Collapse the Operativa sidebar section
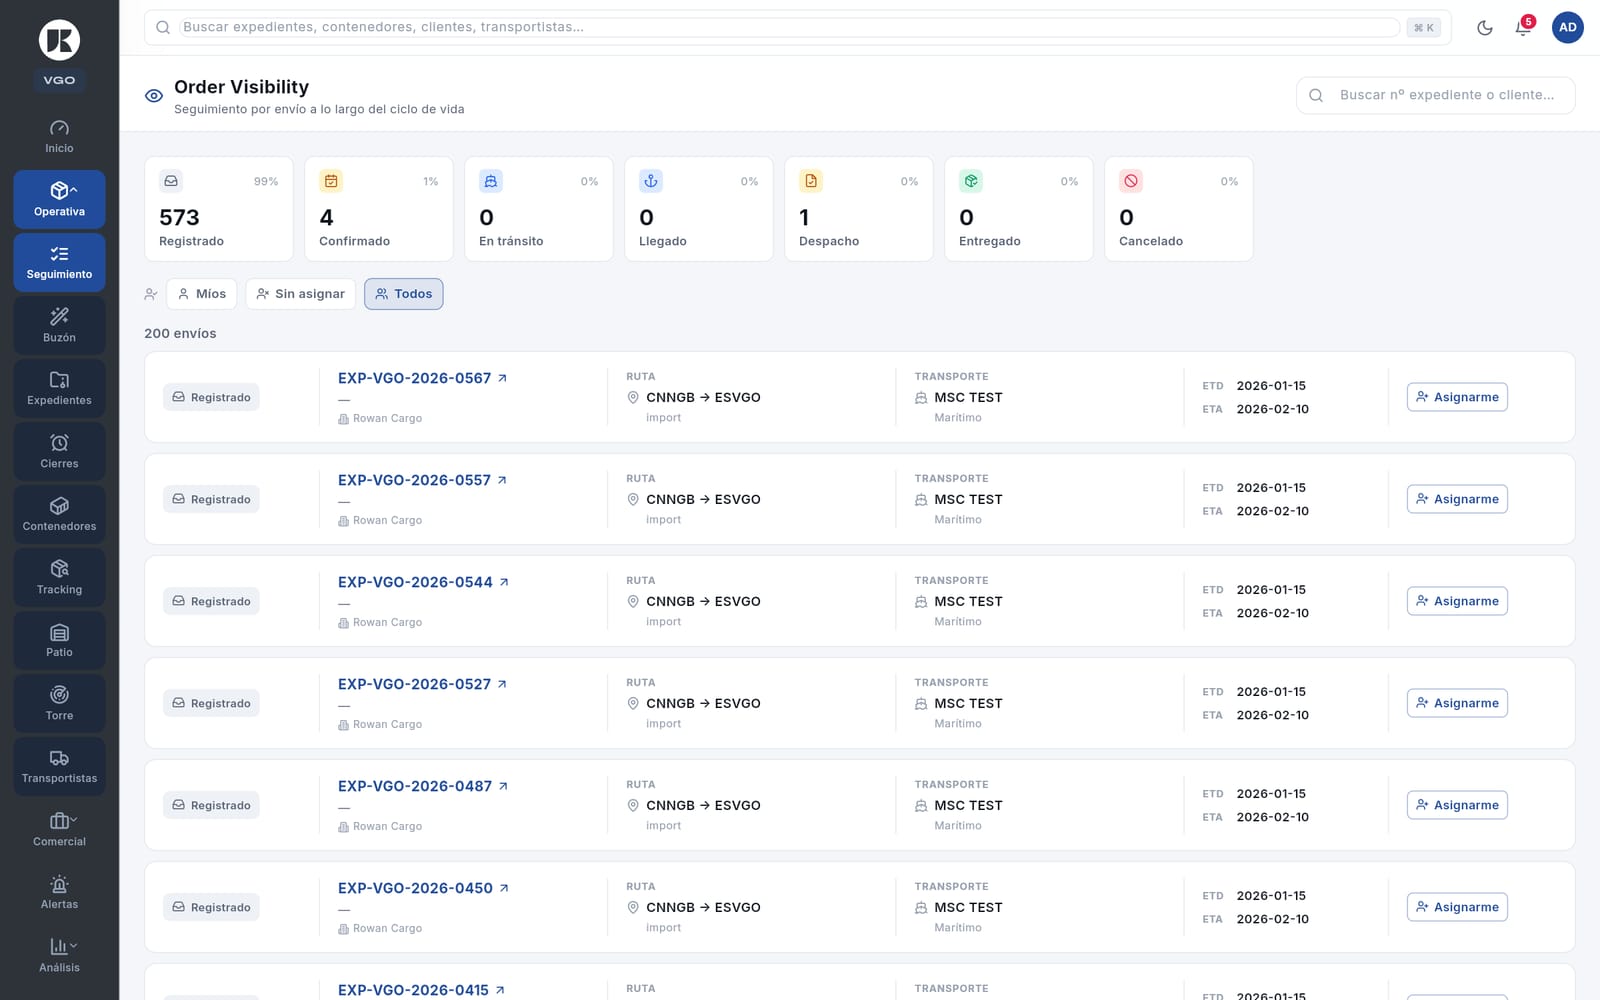The width and height of the screenshot is (1600, 1000). pos(59,200)
